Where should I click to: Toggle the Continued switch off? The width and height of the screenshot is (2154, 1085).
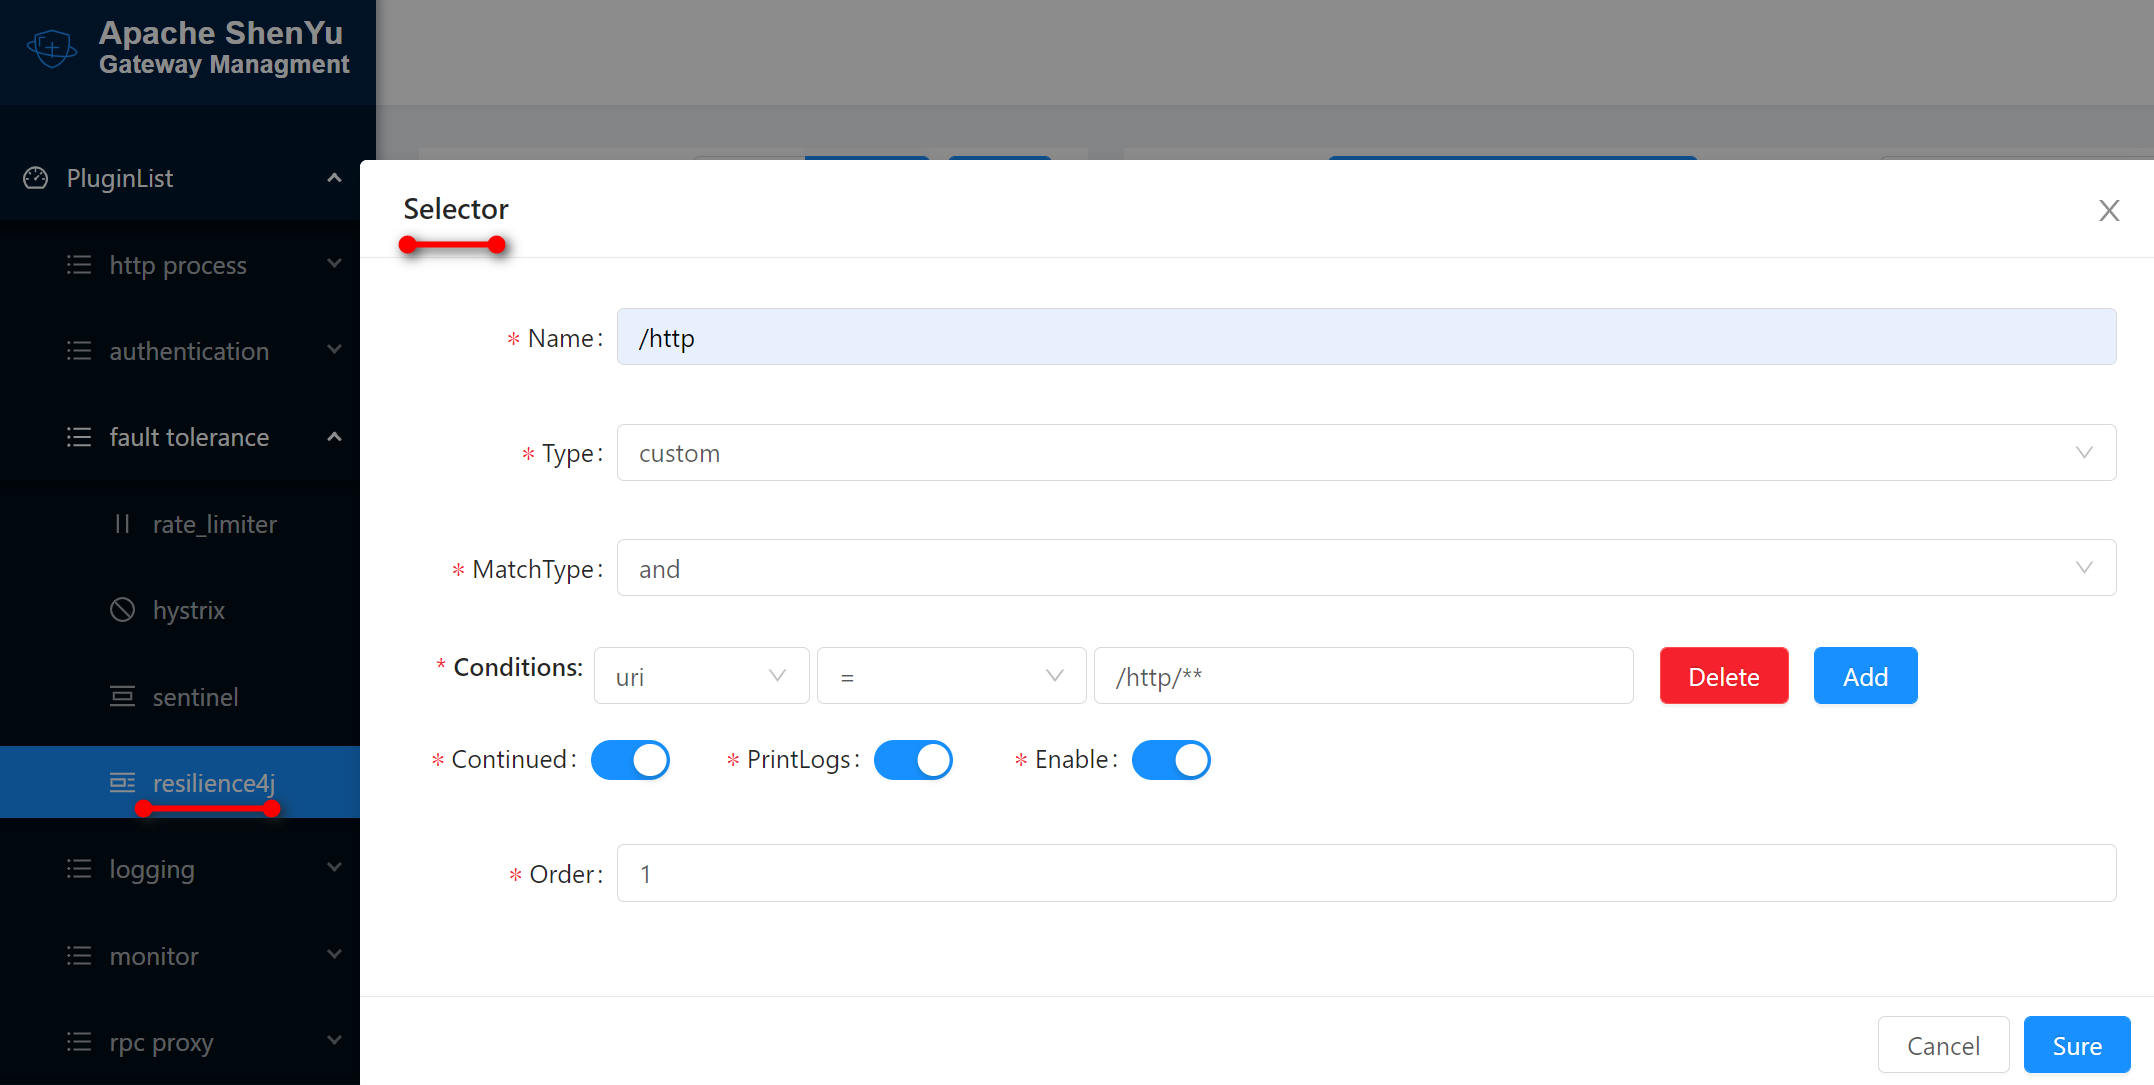630,760
